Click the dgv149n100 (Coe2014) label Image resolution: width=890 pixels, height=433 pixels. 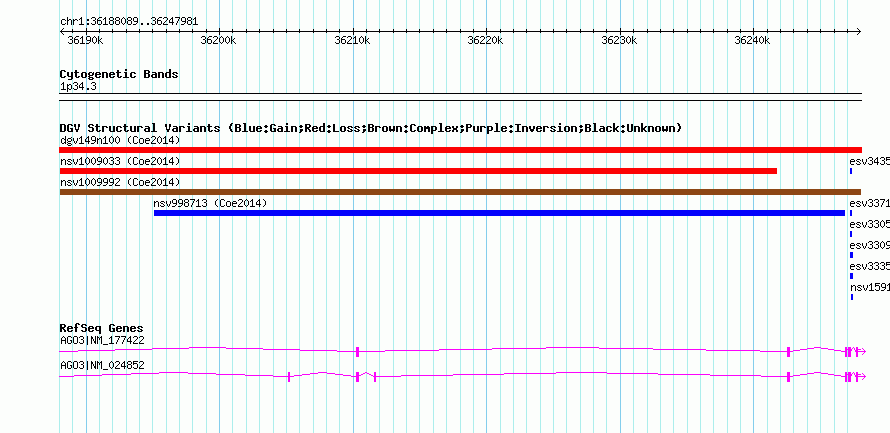click(x=120, y=140)
